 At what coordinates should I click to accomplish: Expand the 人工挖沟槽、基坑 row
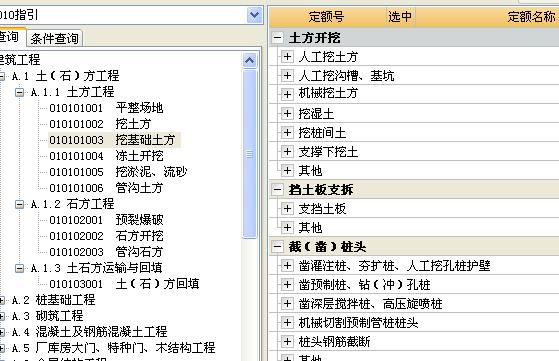287,76
